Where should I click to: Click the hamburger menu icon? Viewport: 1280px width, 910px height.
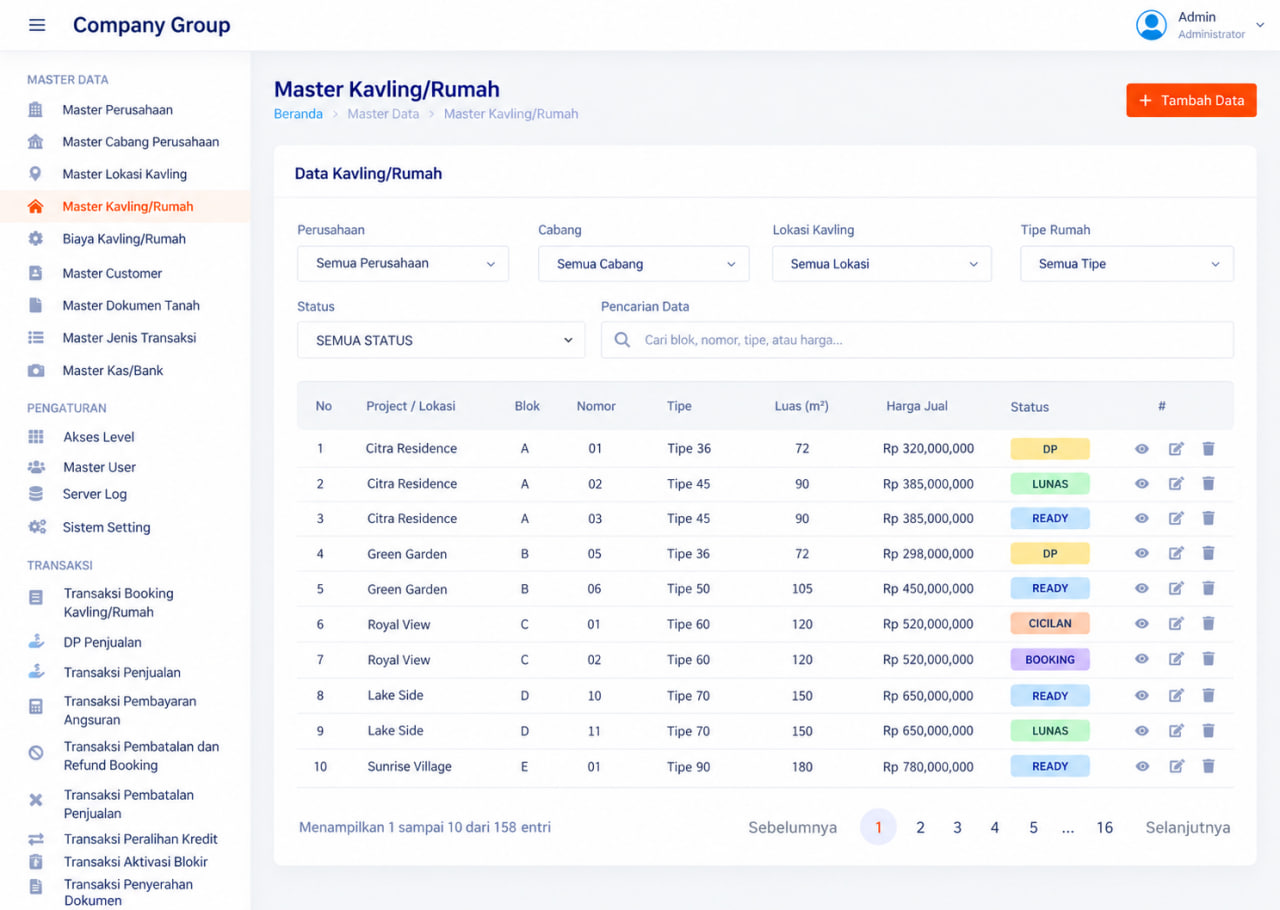(x=37, y=25)
